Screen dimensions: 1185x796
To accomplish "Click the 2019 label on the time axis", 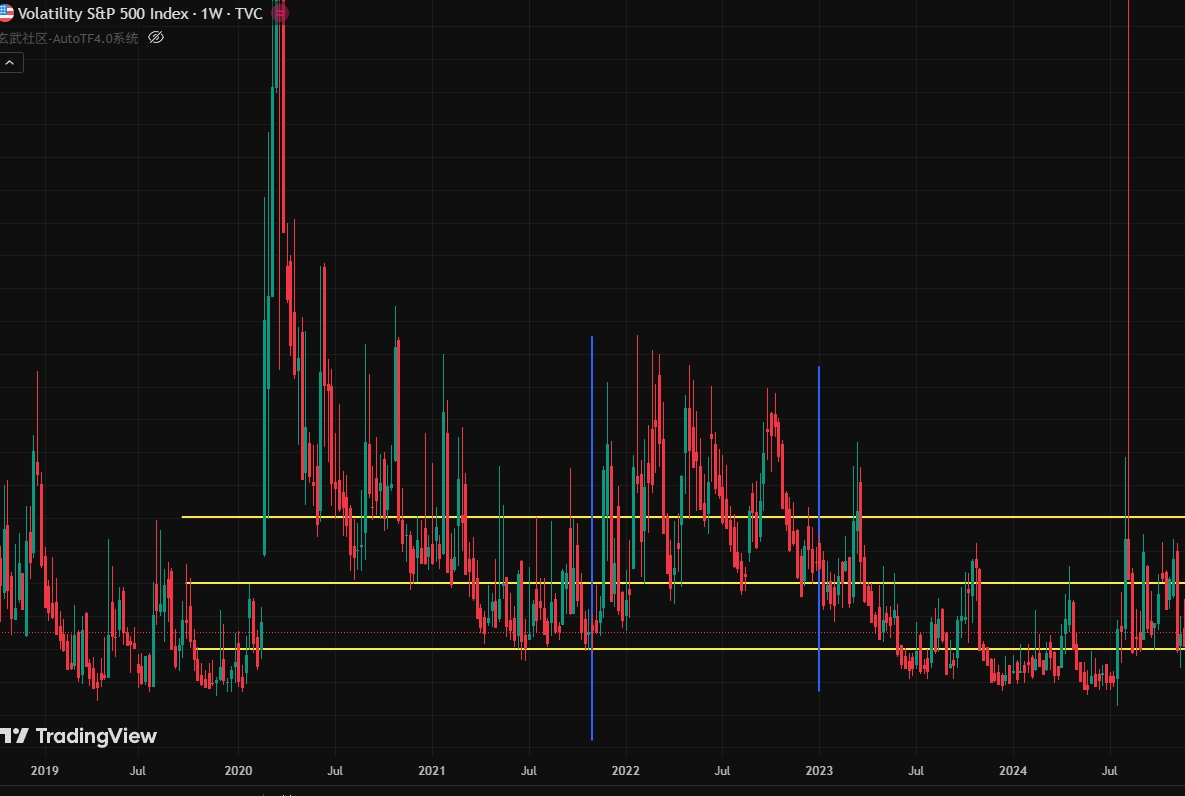I will pos(45,771).
